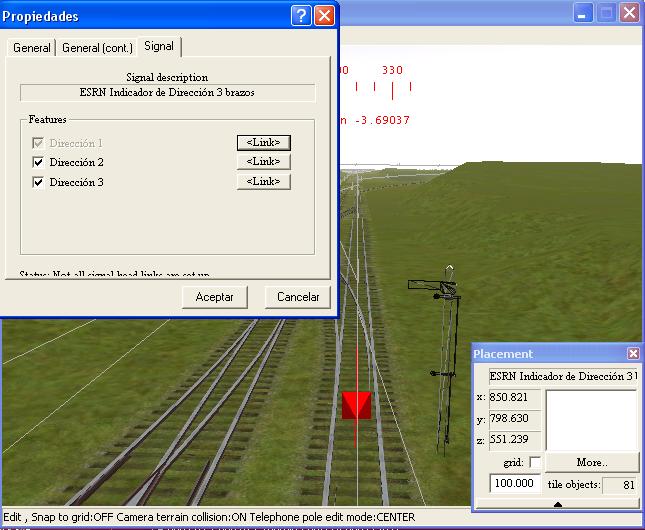Image resolution: width=645 pixels, height=530 pixels.
Task: Switch to the General tab
Action: point(32,47)
